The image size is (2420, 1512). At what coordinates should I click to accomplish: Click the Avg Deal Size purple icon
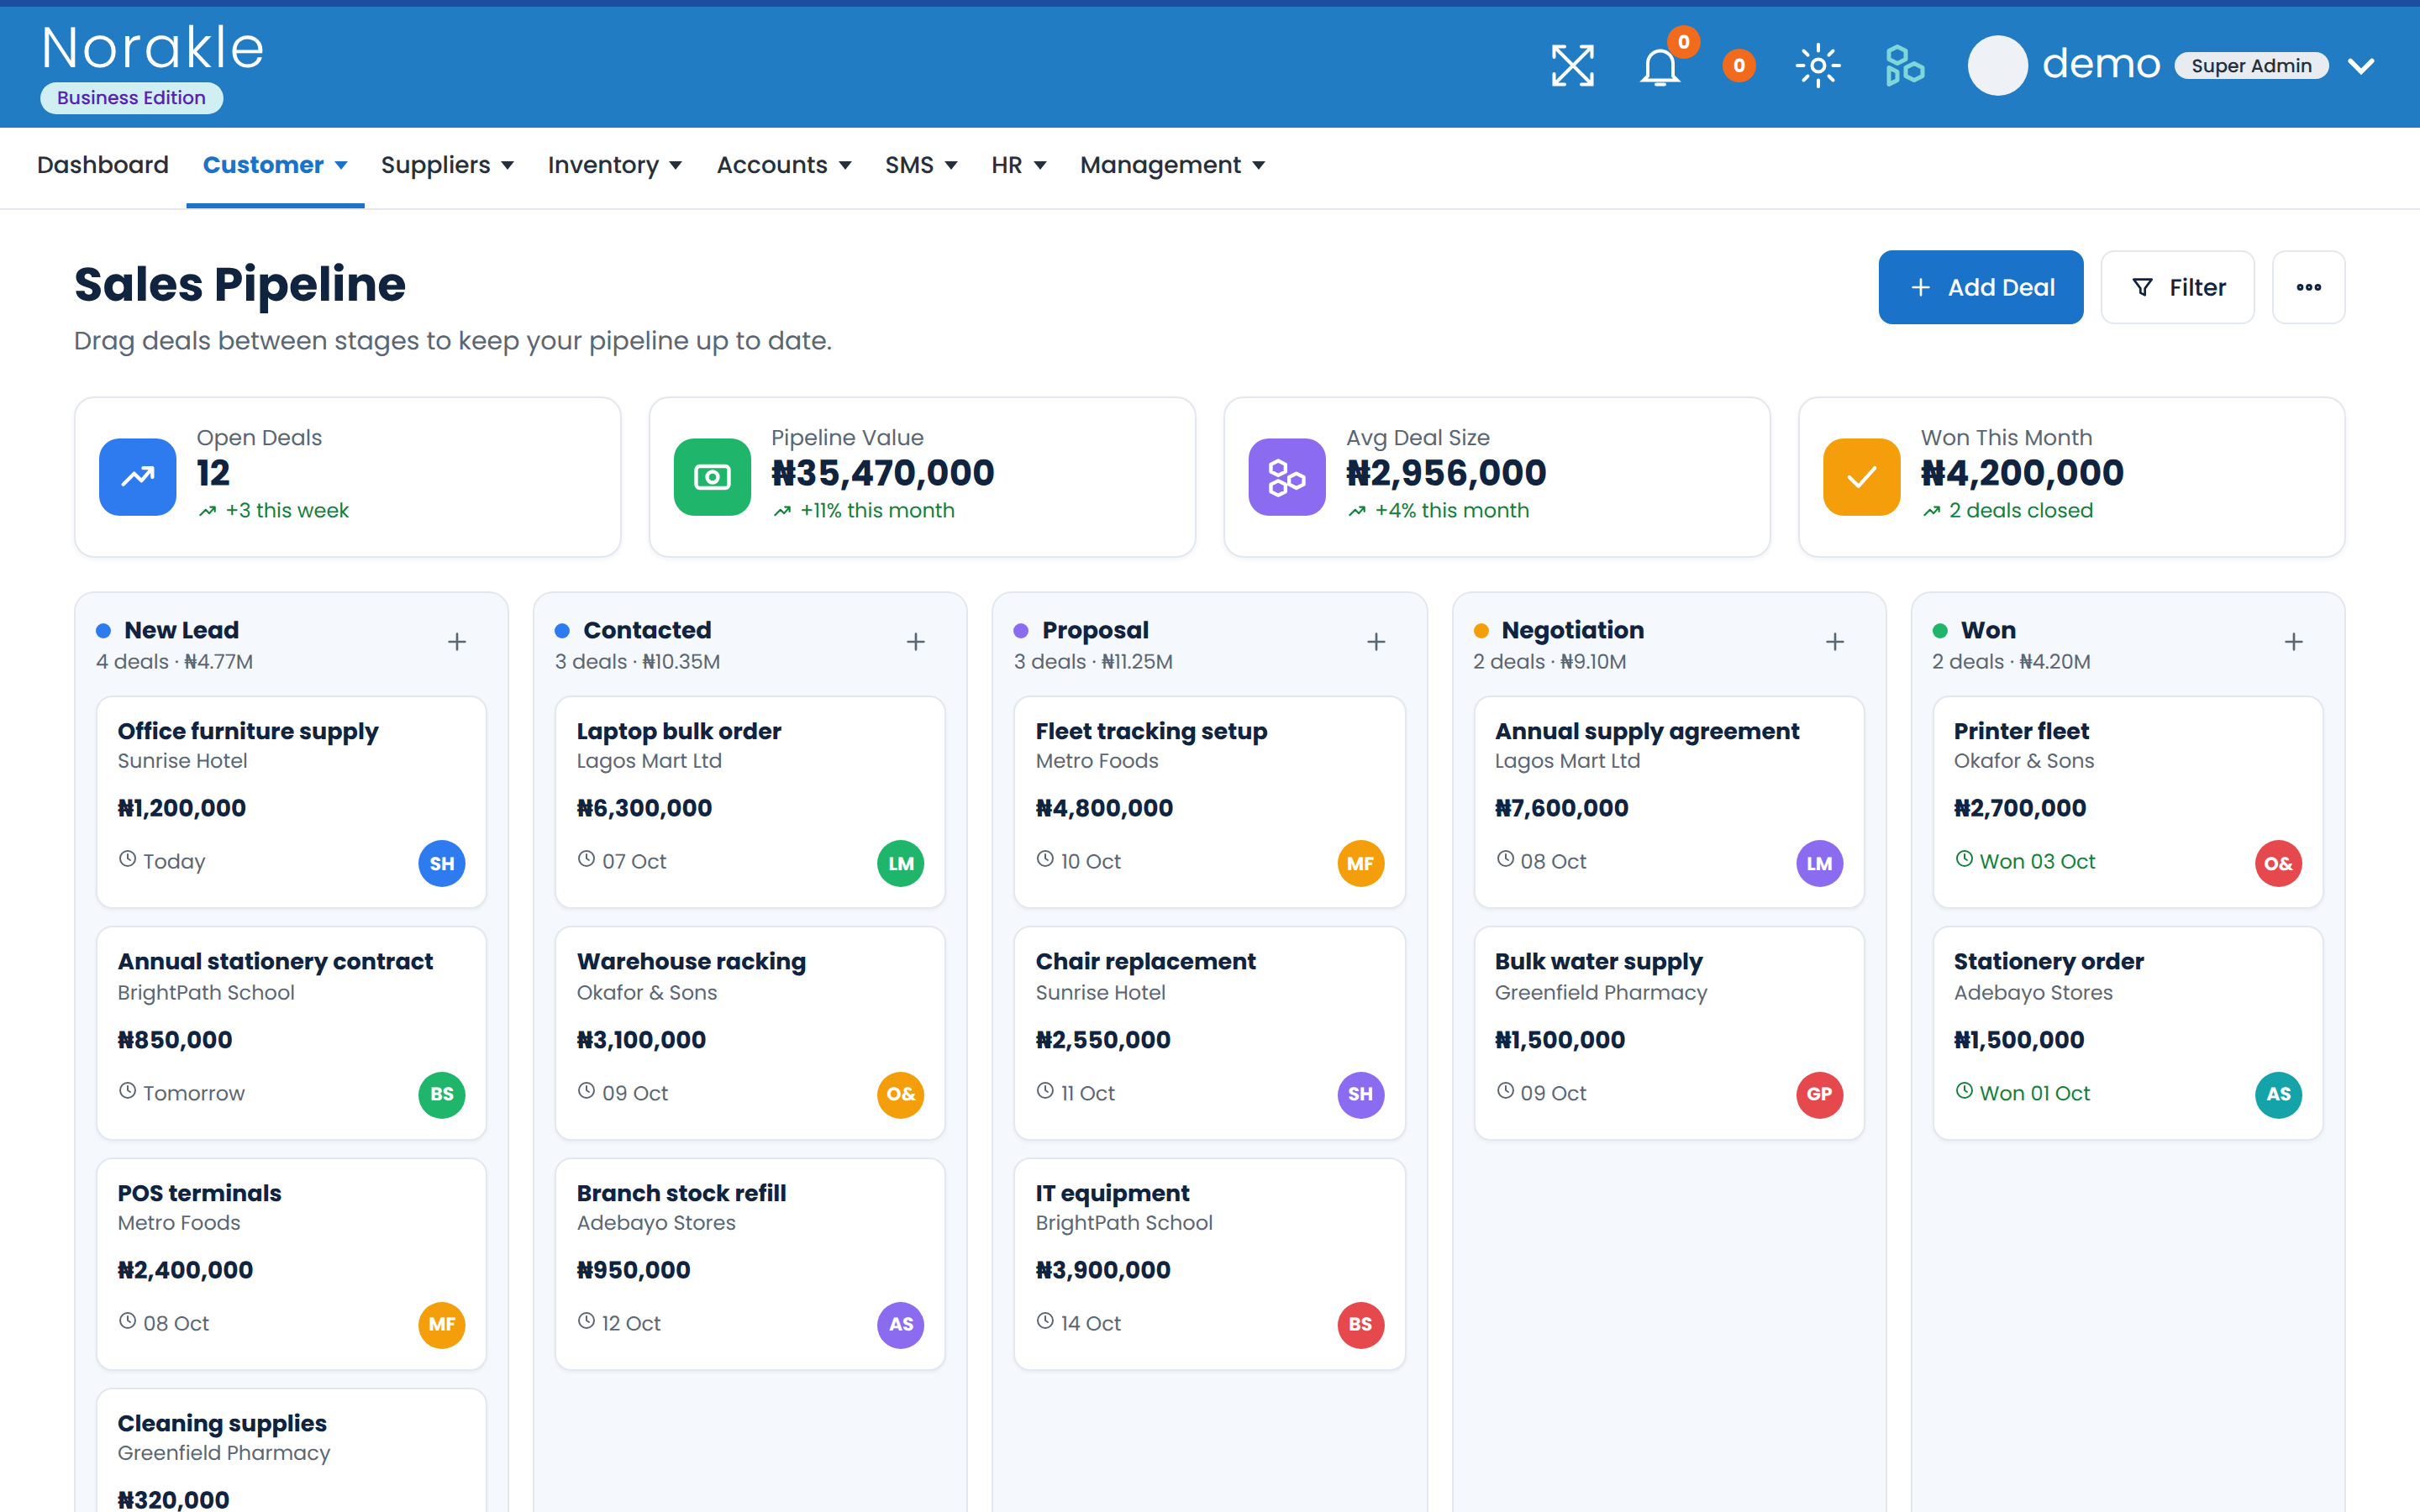(1287, 477)
